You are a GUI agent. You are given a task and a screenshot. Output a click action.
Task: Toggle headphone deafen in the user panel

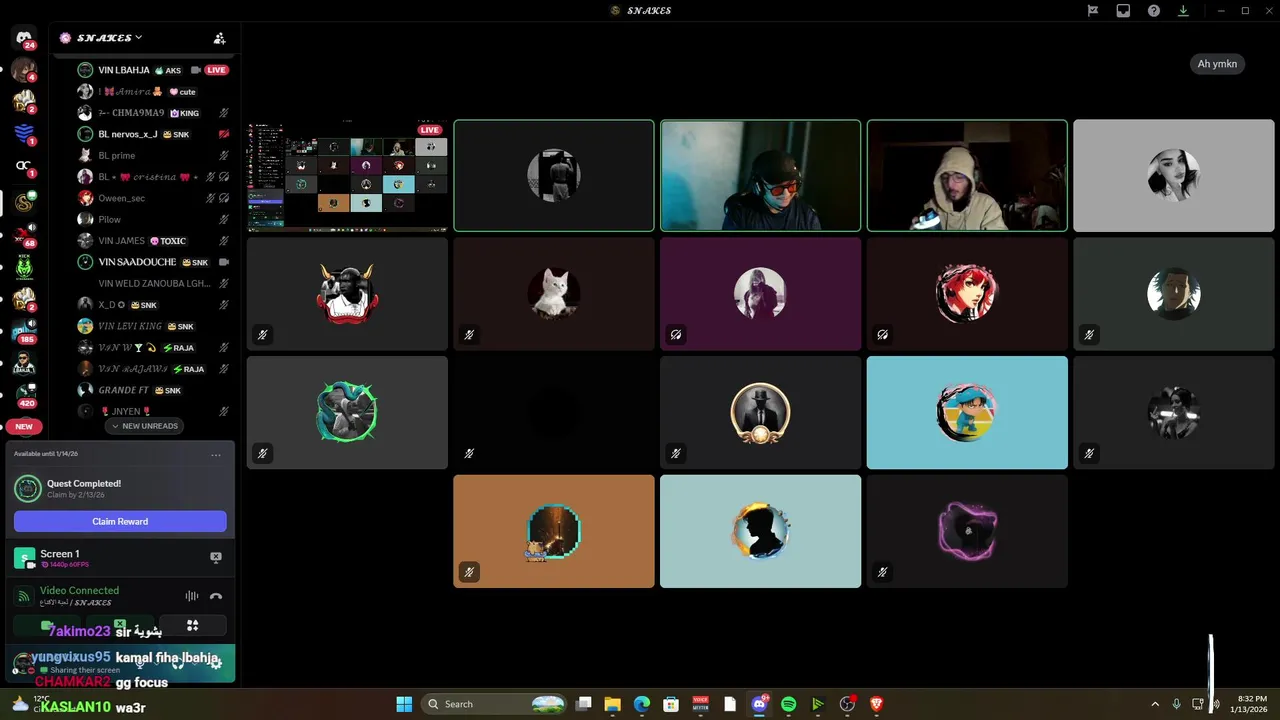[176, 663]
